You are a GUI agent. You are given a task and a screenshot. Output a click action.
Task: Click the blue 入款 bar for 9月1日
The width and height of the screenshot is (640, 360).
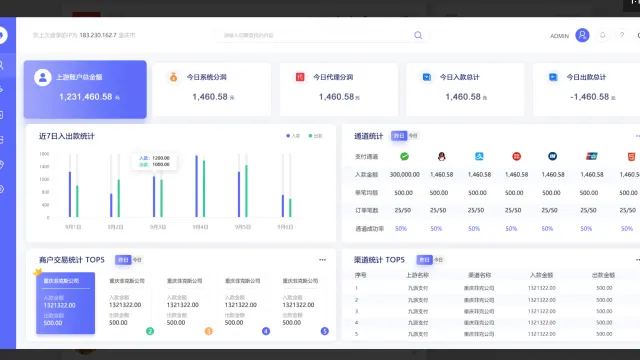click(x=70, y=194)
